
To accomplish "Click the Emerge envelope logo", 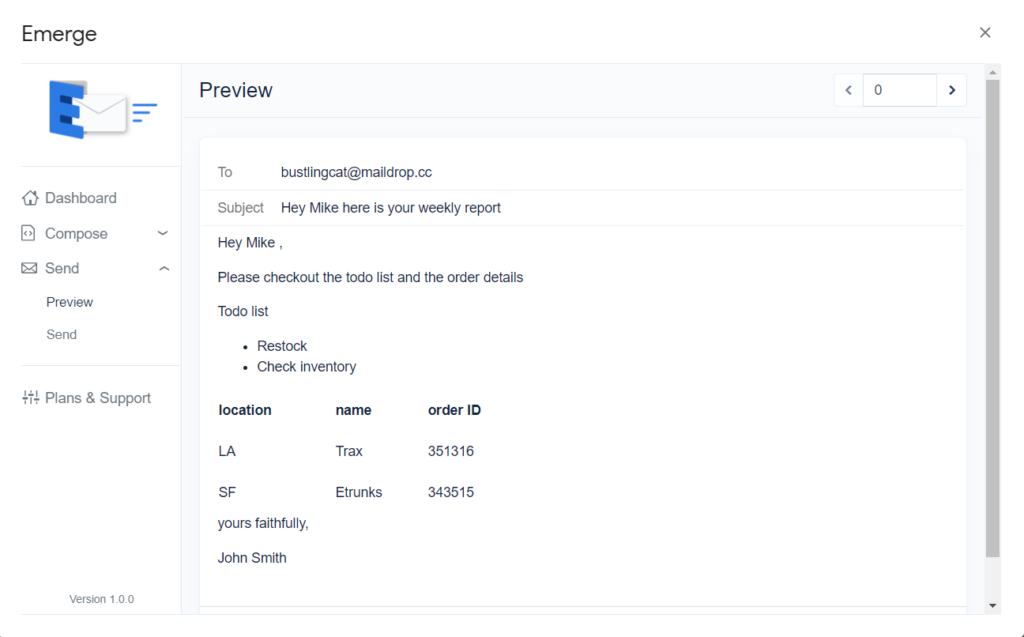I will (x=102, y=109).
